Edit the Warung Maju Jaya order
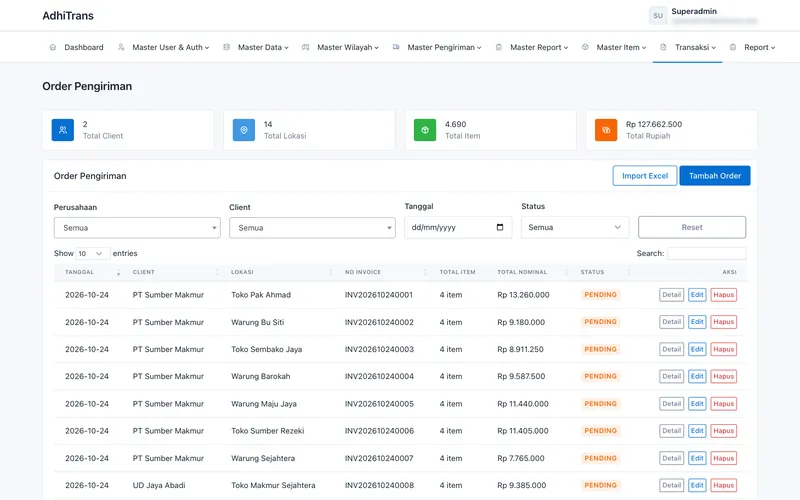This screenshot has height=500, width=800. pos(697,404)
